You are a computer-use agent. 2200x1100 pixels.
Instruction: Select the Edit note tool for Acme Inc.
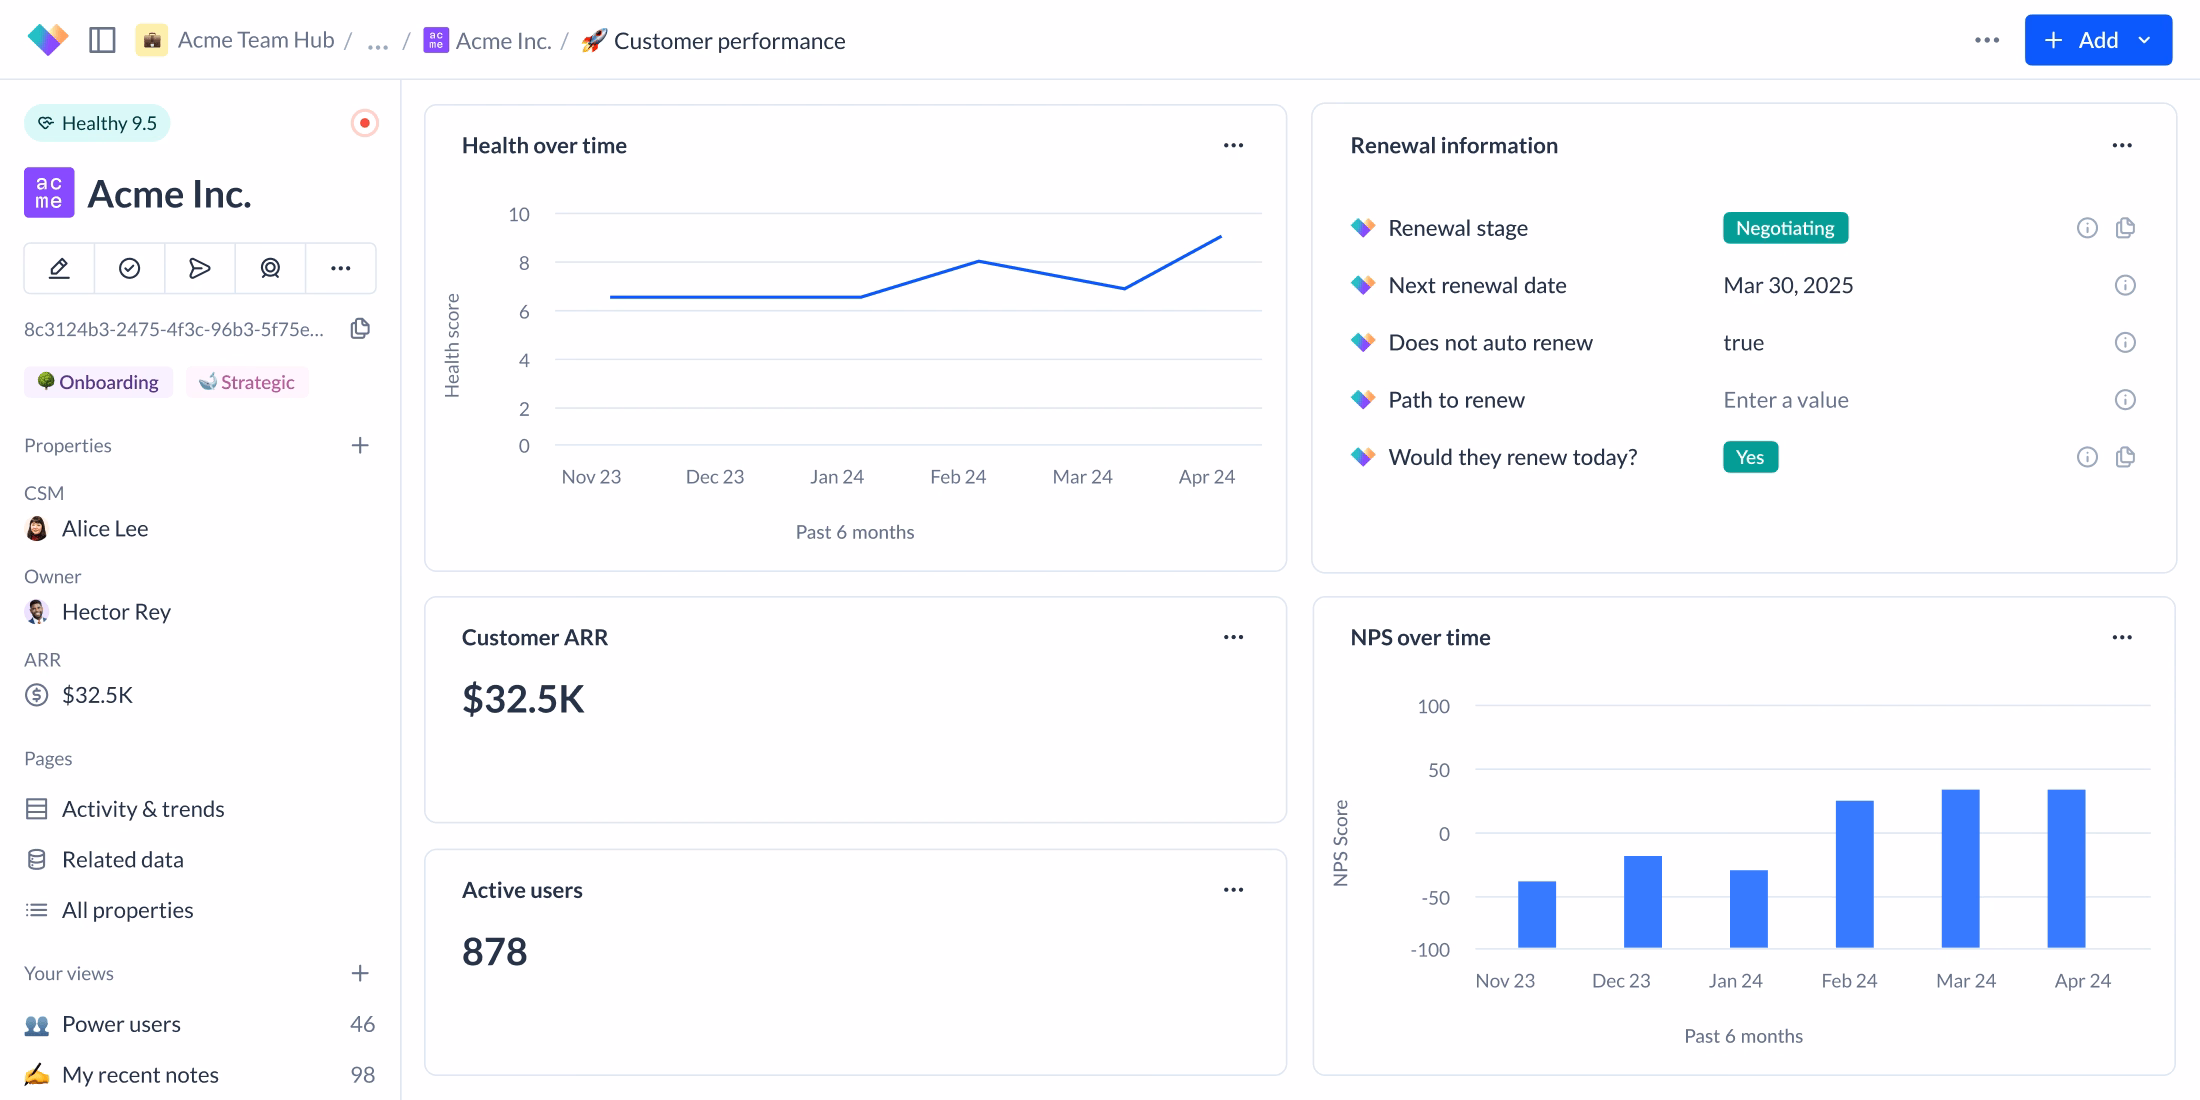tap(59, 268)
